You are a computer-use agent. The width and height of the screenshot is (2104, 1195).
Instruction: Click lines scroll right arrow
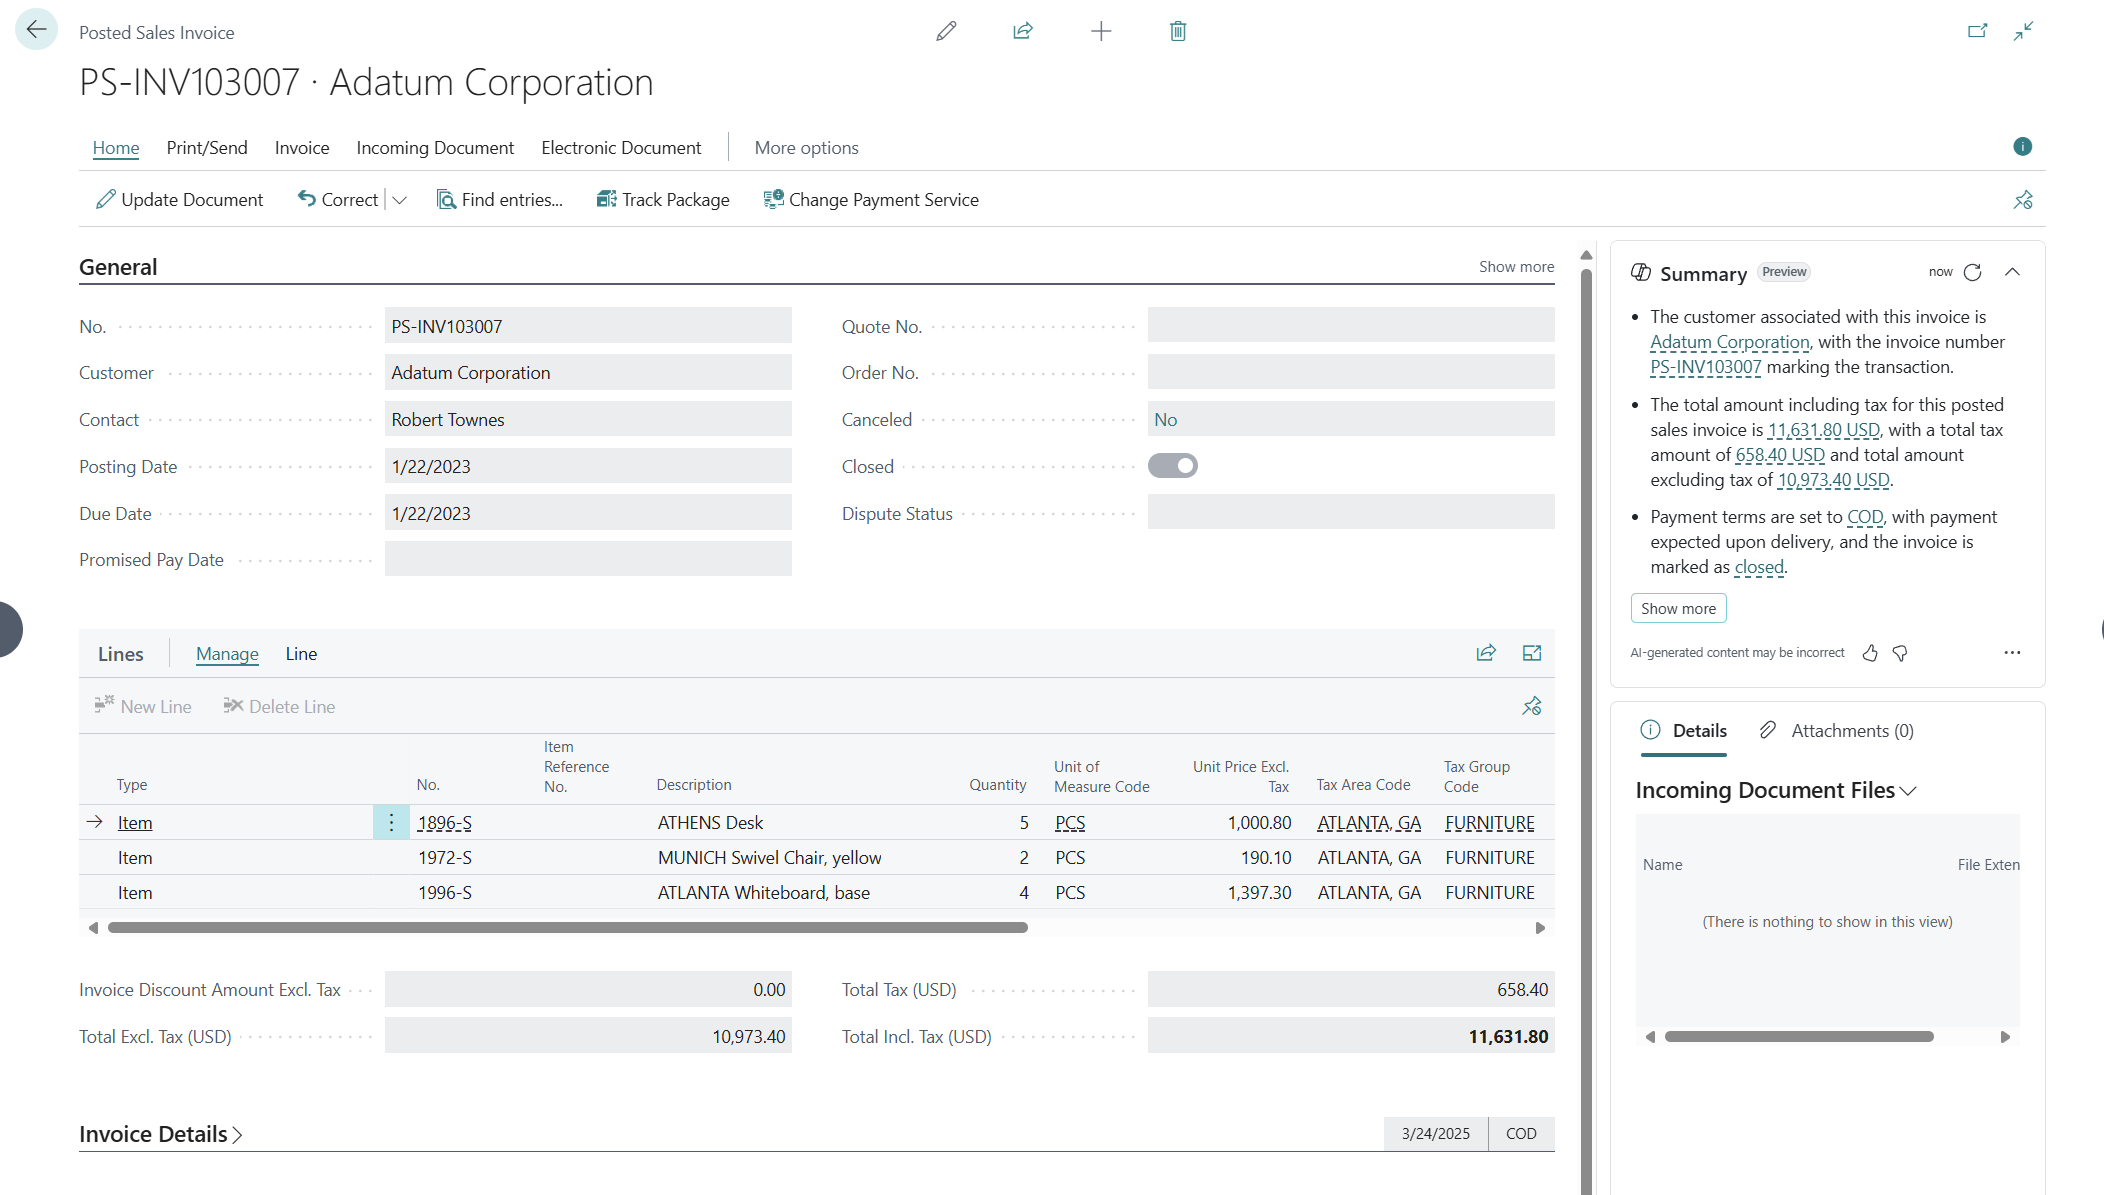(1540, 928)
